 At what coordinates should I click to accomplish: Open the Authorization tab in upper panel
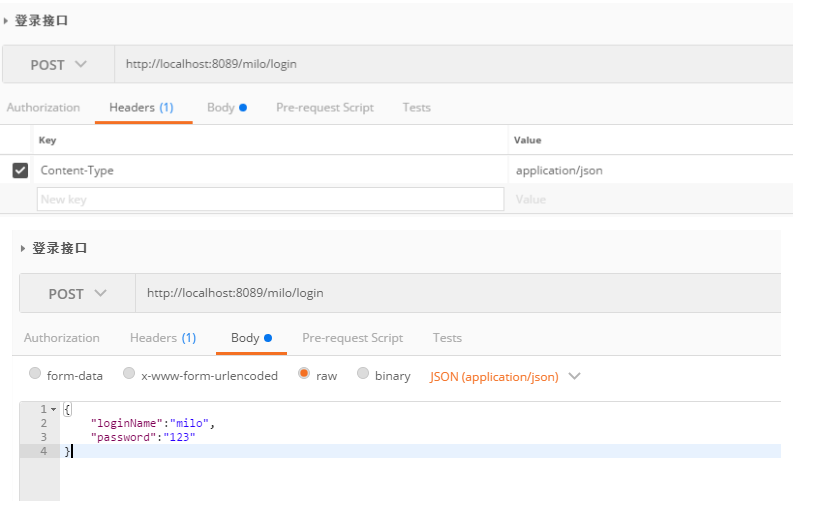(43, 107)
